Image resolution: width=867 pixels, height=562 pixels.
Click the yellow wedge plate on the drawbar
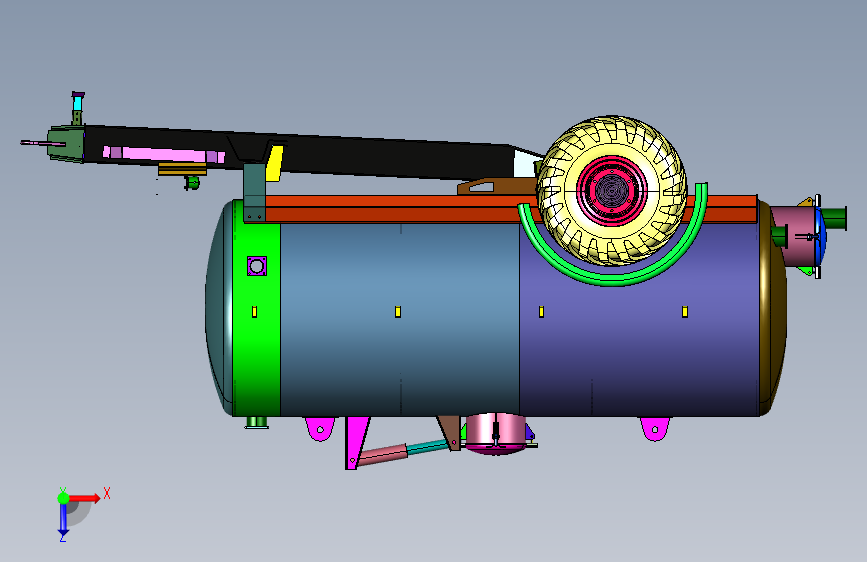click(x=274, y=164)
